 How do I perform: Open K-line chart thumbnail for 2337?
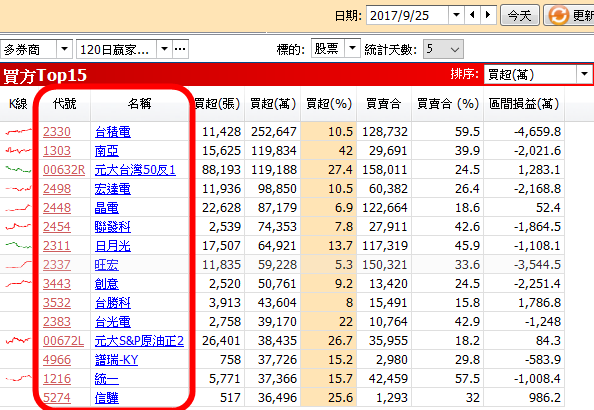tap(19, 264)
